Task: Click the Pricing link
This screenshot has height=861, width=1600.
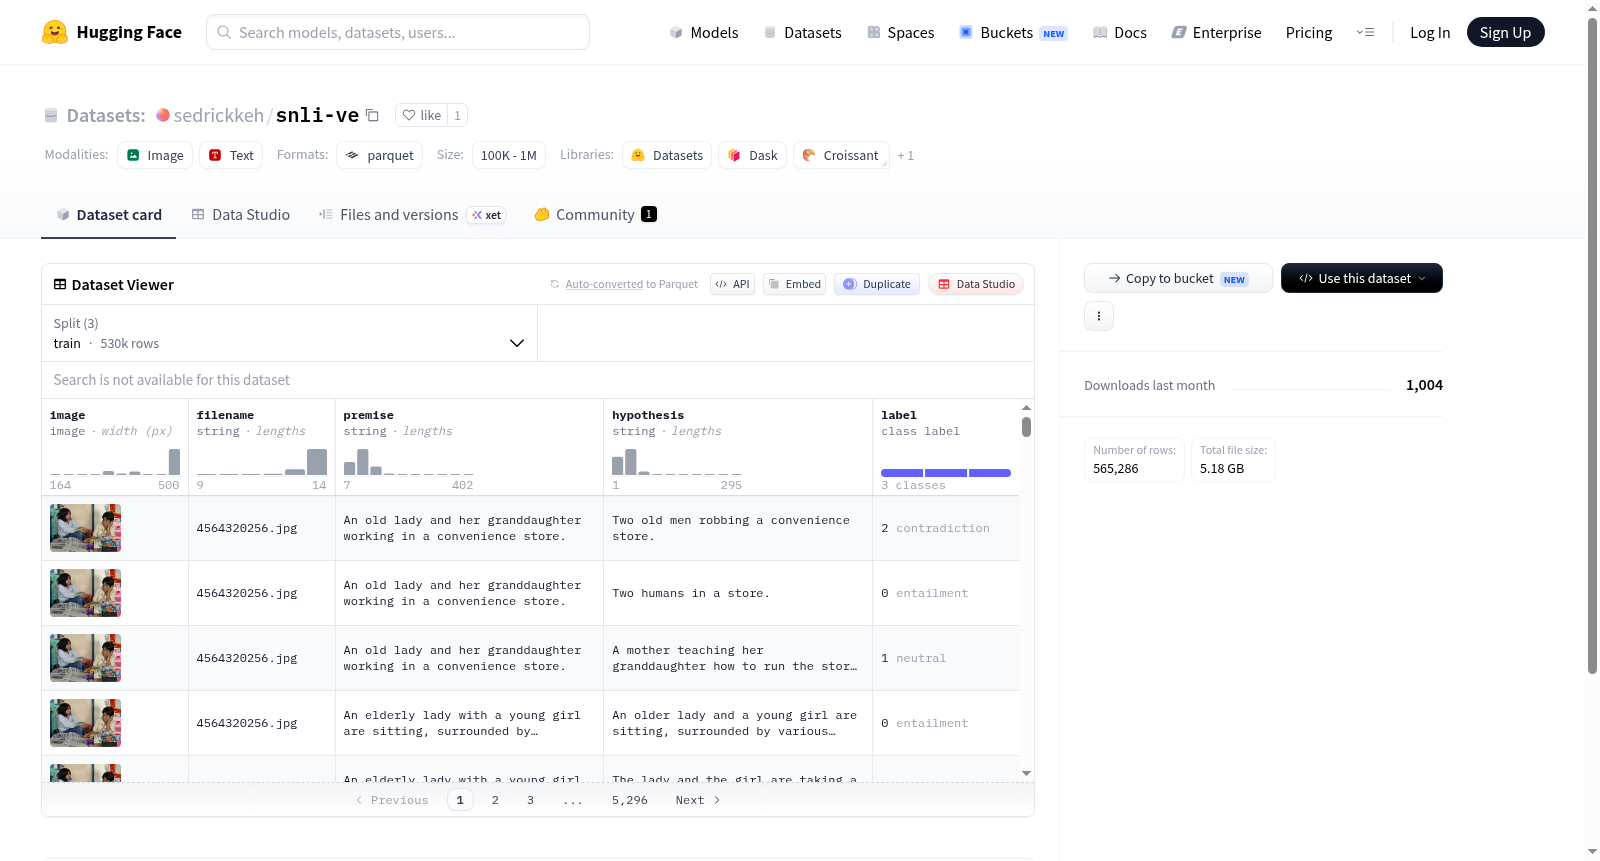Action: (x=1309, y=32)
